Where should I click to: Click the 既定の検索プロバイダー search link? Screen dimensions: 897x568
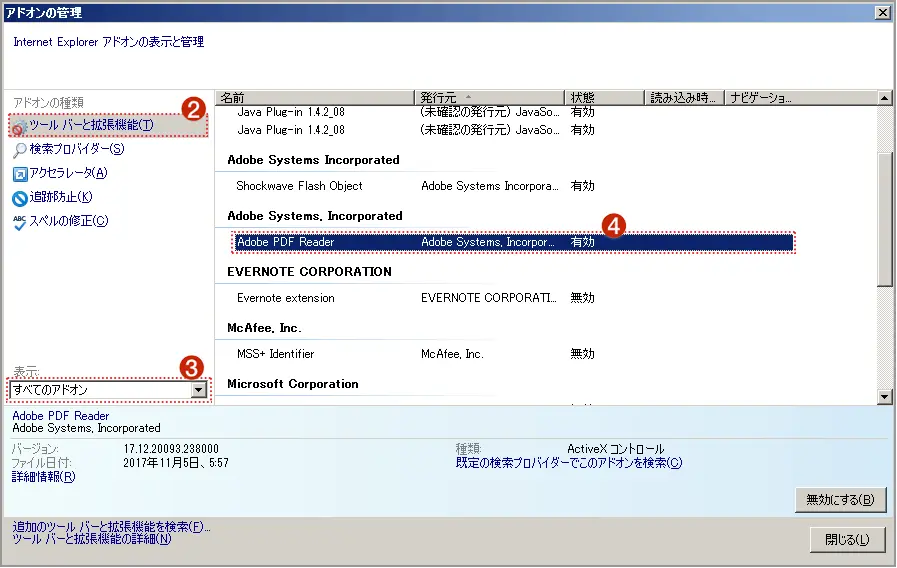click(x=568, y=463)
